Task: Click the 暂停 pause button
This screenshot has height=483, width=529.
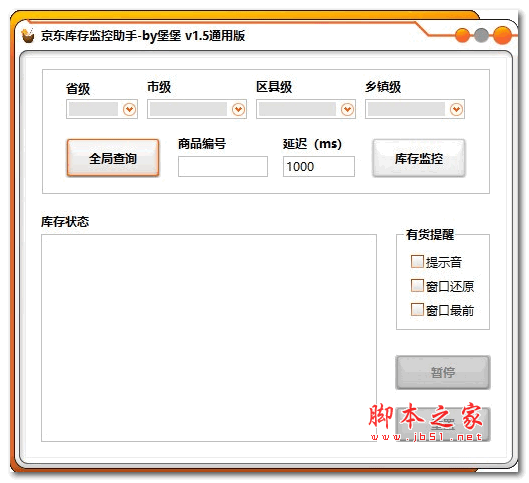Action: [443, 372]
